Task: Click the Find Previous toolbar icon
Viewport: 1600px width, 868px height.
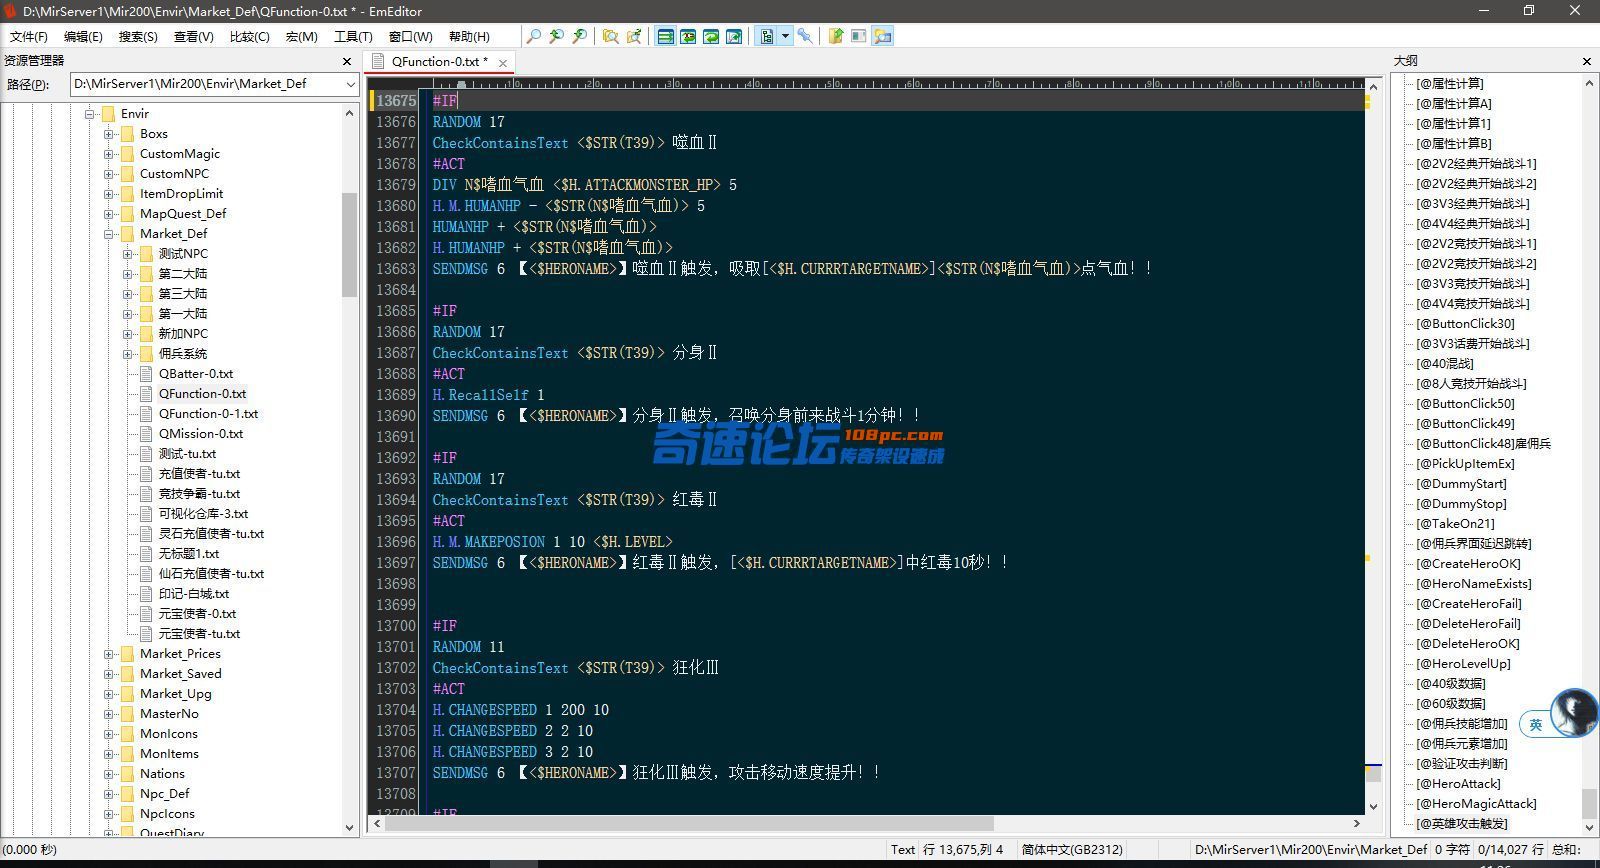Action: (557, 36)
